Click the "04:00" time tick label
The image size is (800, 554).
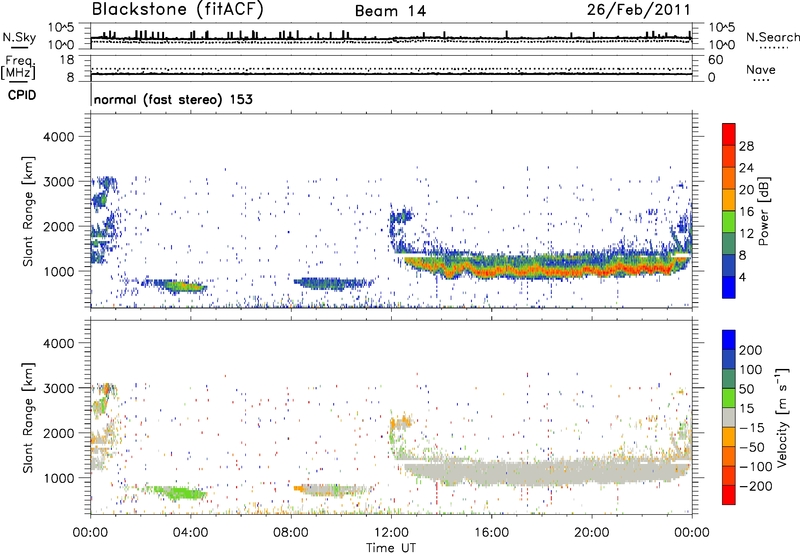point(190,533)
